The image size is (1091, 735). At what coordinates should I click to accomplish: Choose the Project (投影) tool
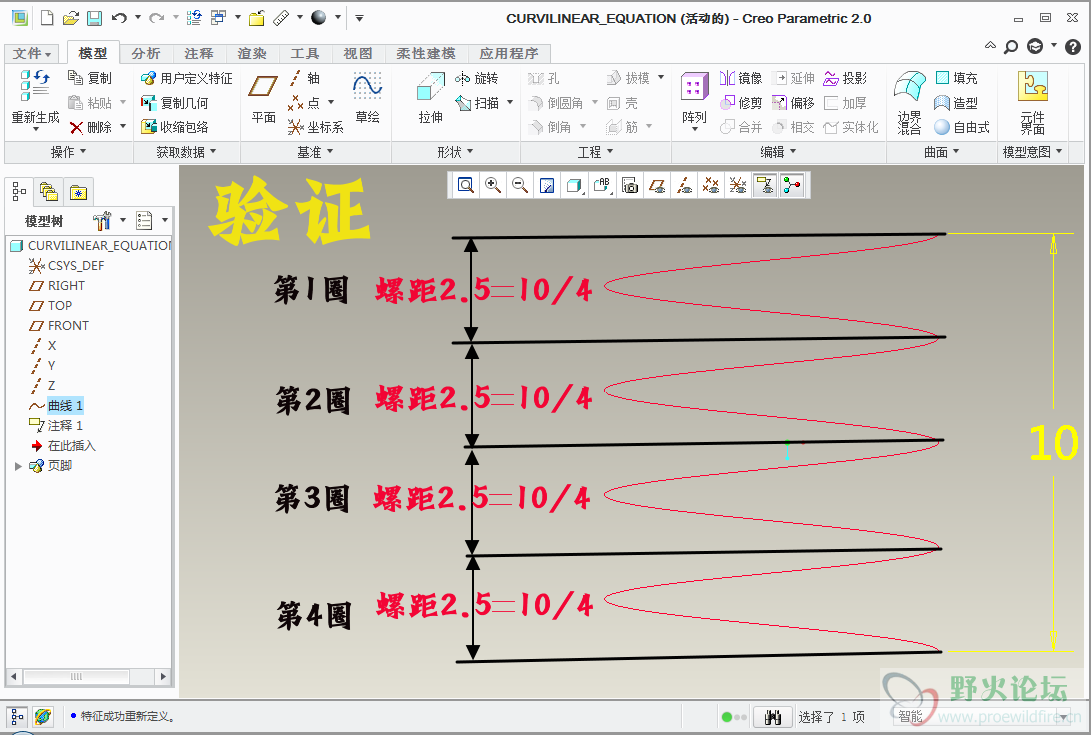pos(845,78)
